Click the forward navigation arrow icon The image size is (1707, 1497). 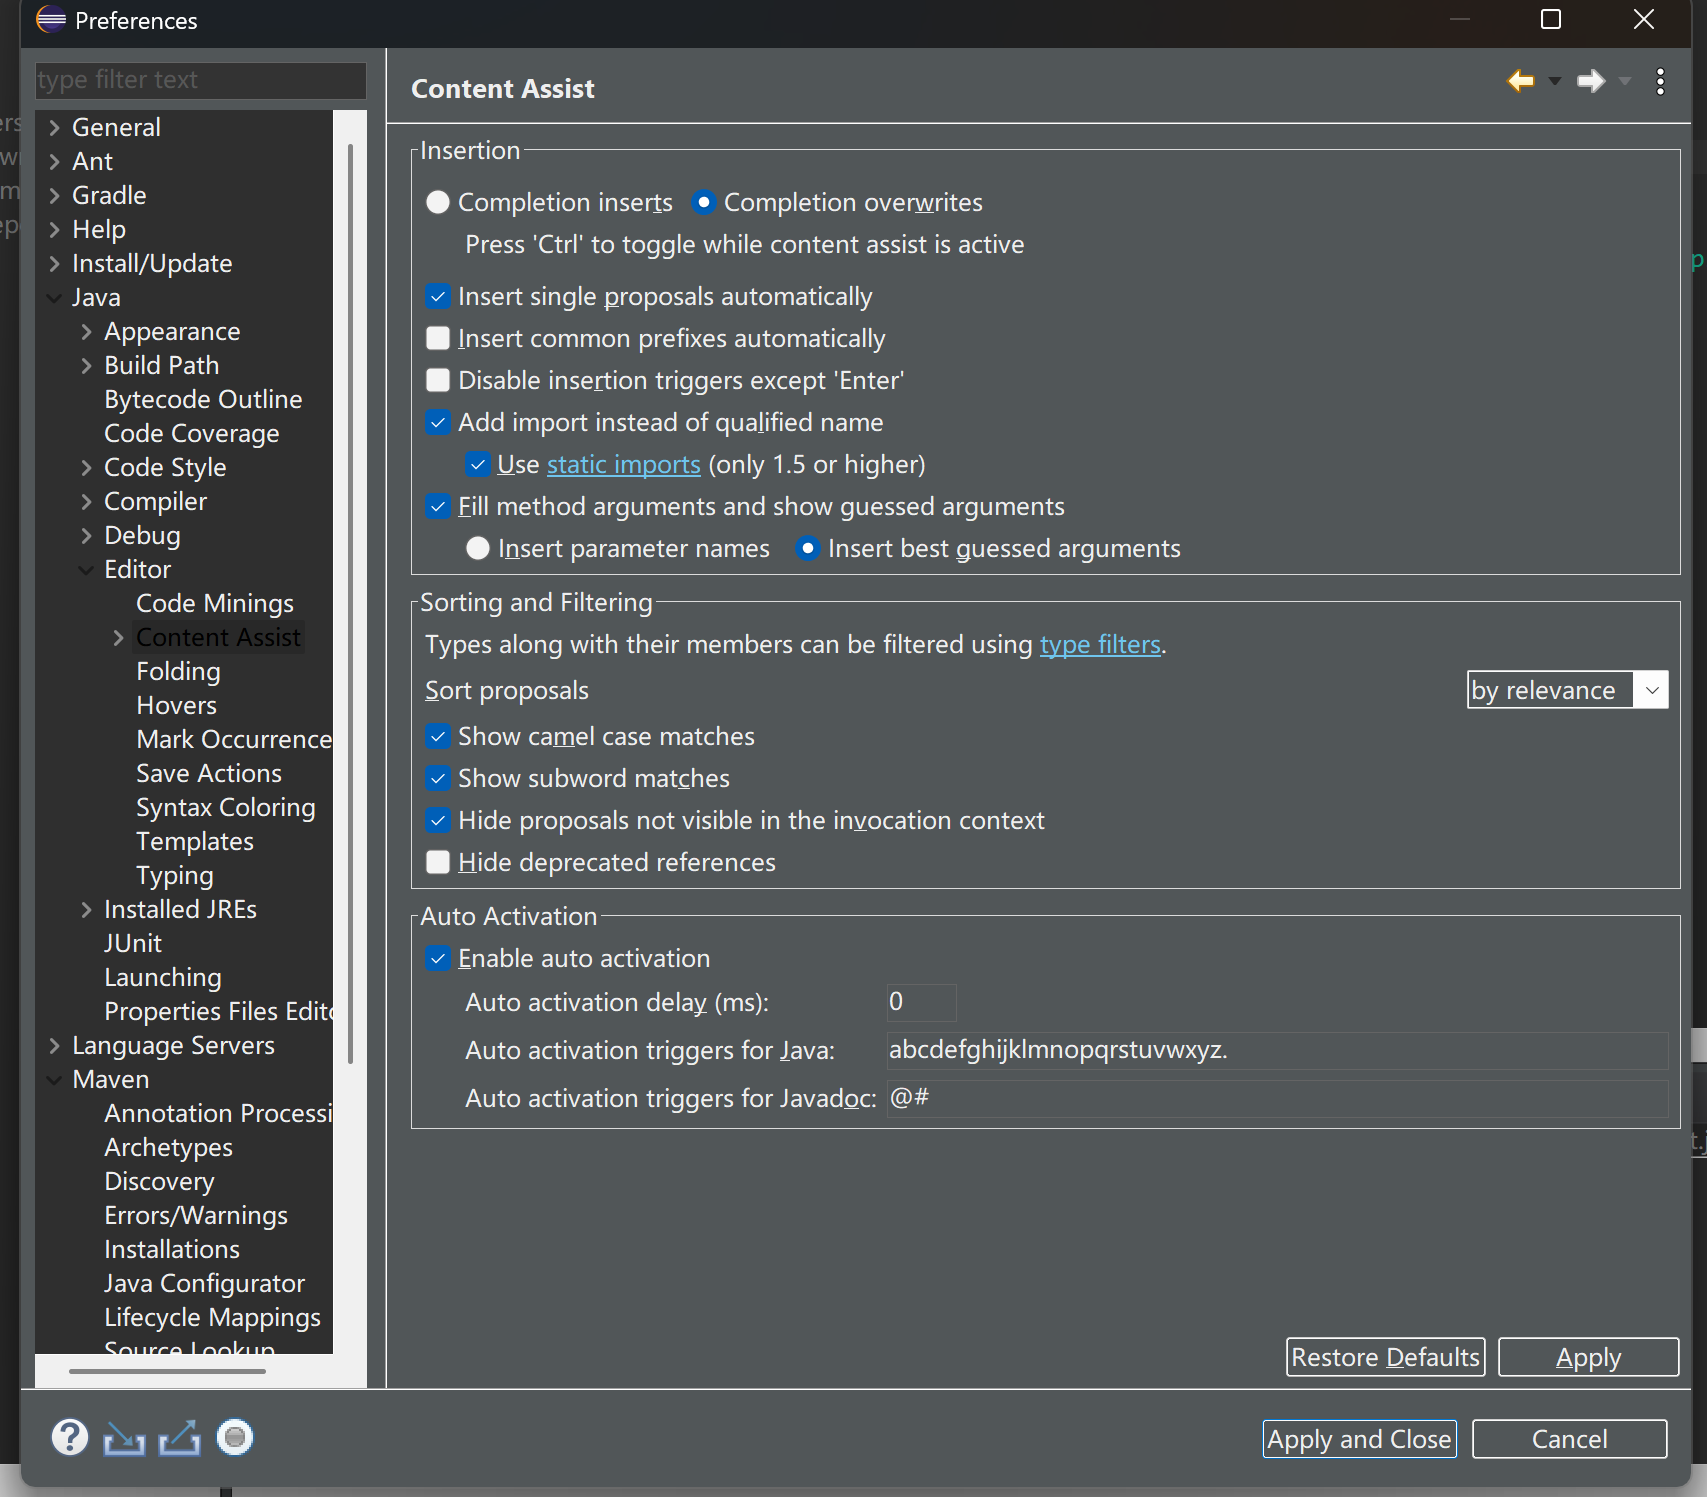1590,81
